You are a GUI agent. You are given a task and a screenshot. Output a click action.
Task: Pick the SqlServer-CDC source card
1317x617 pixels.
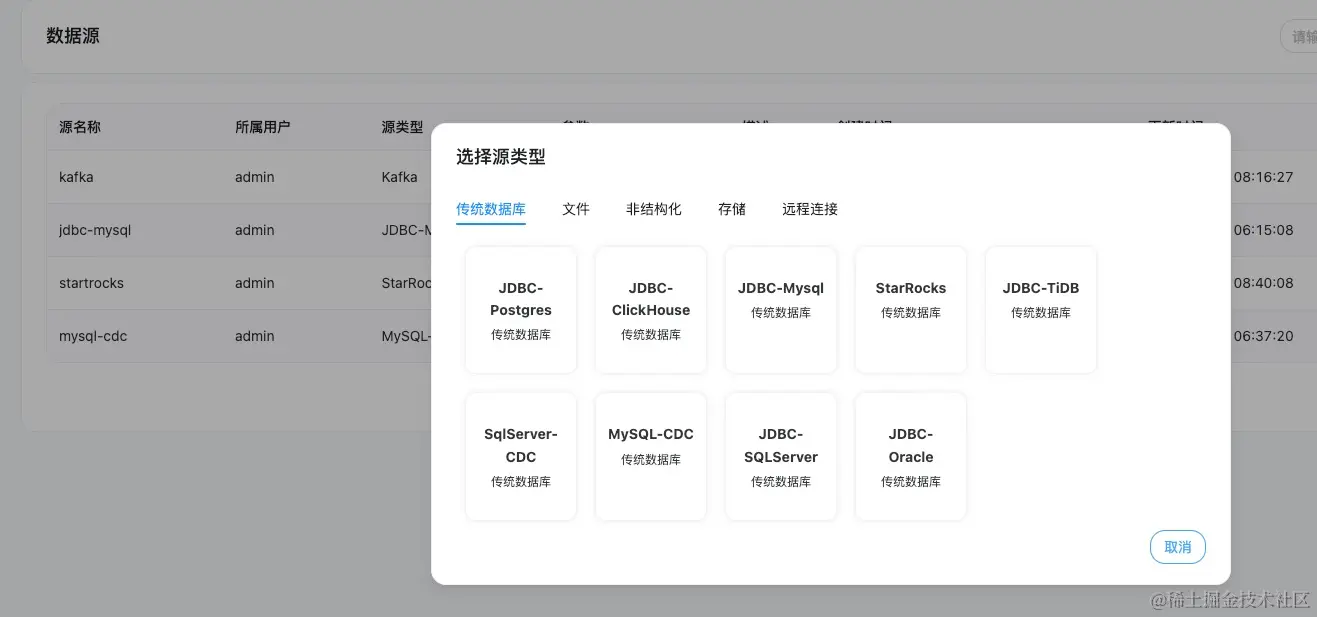(521, 456)
